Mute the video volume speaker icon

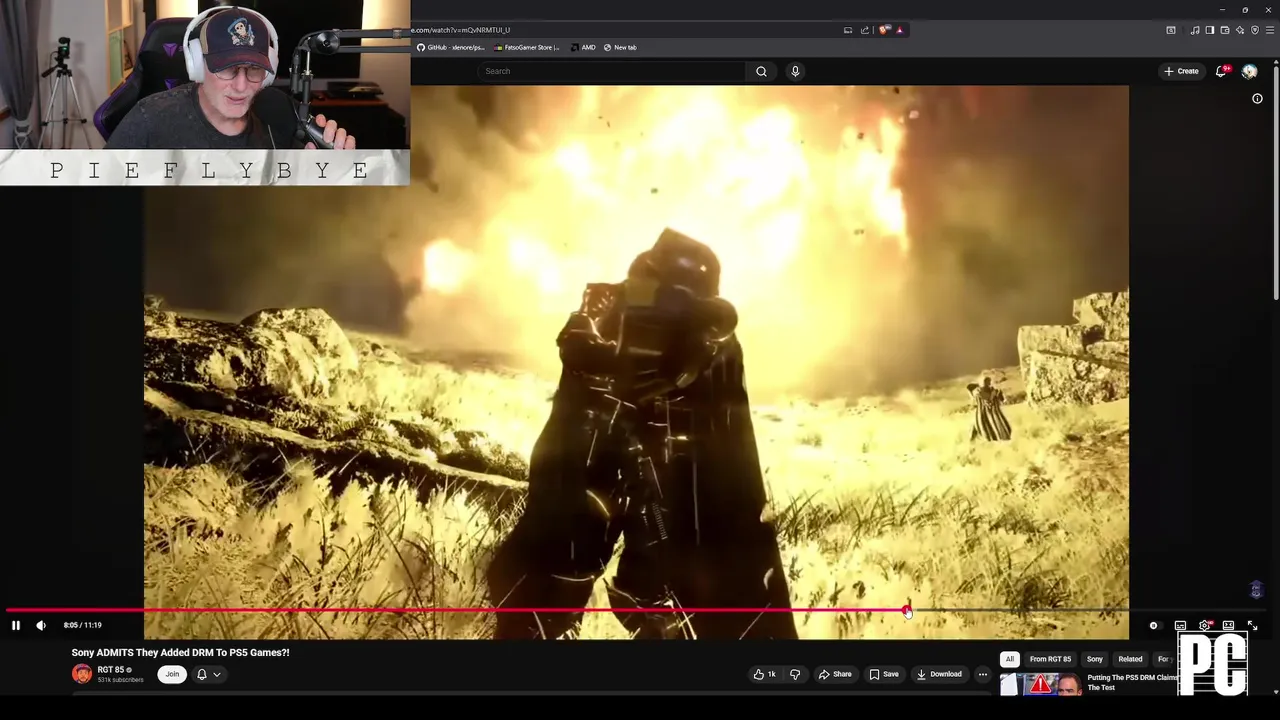point(41,625)
